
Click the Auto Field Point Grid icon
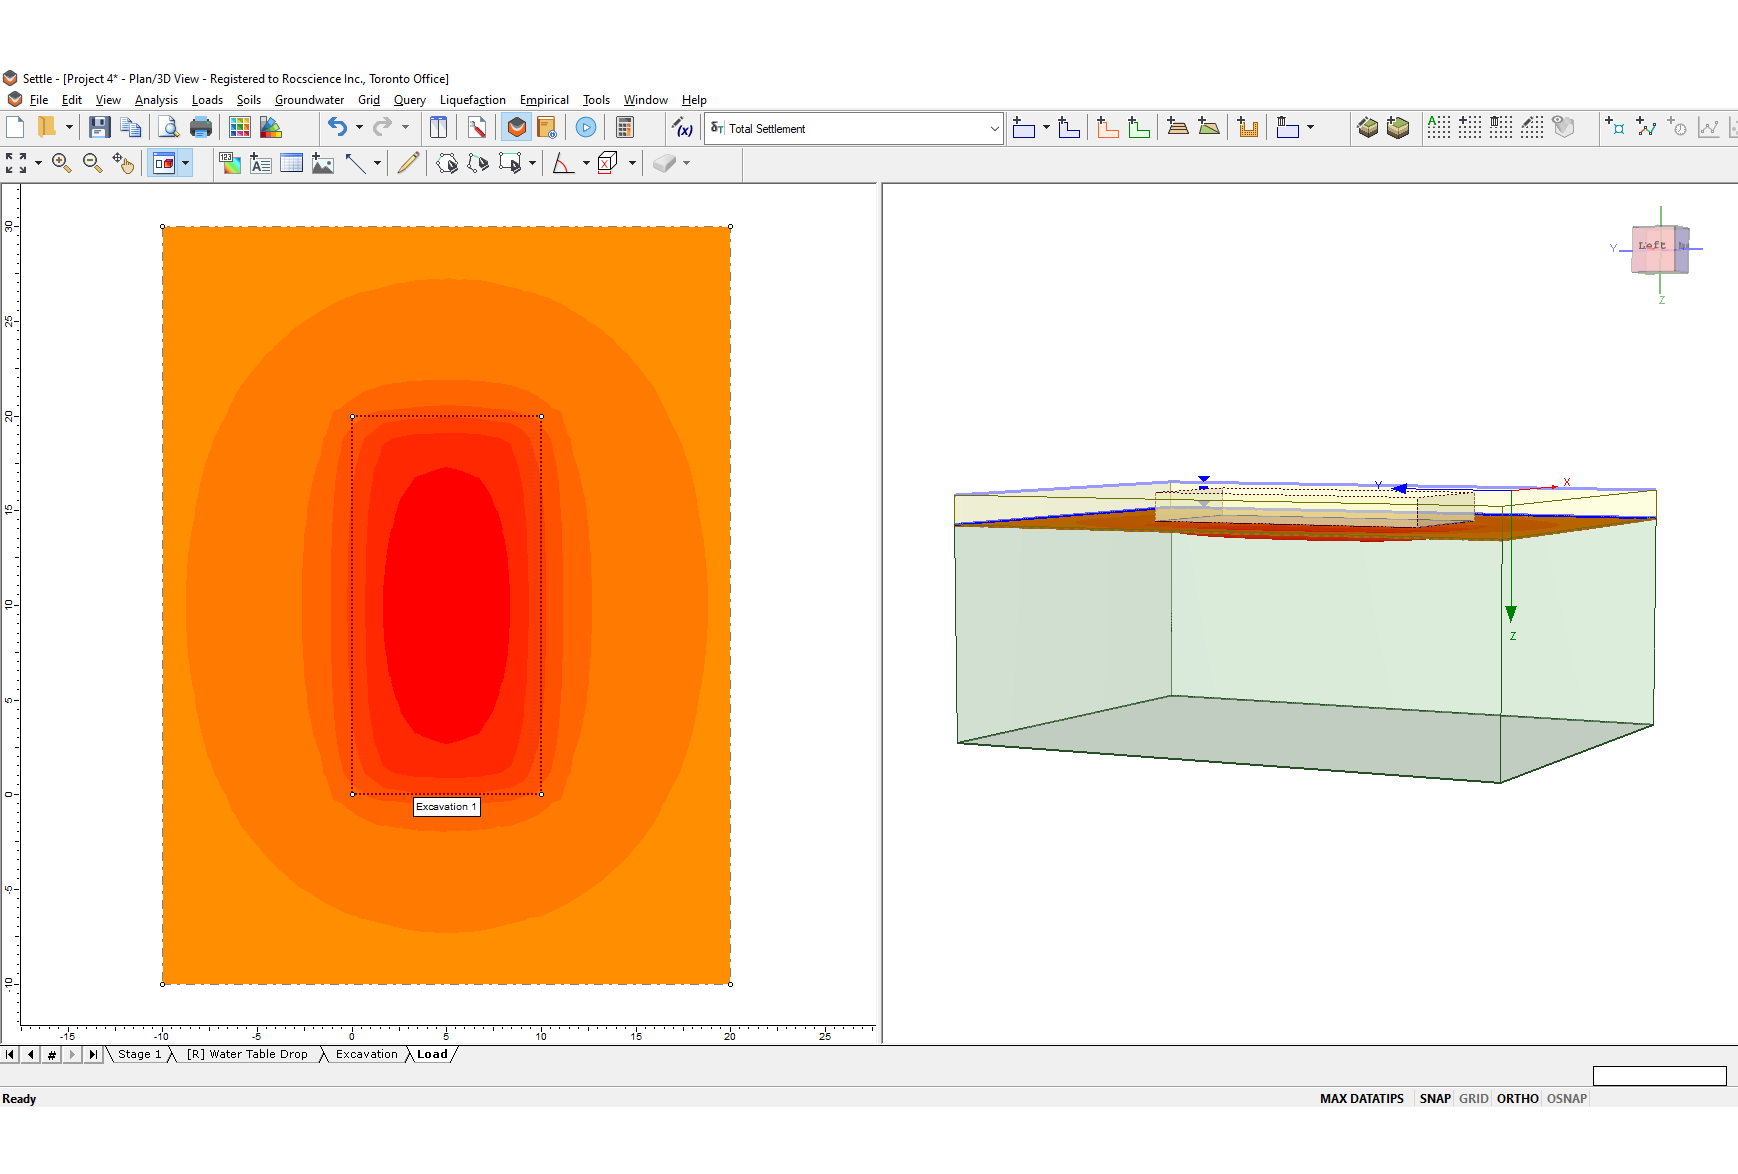point(1439,127)
